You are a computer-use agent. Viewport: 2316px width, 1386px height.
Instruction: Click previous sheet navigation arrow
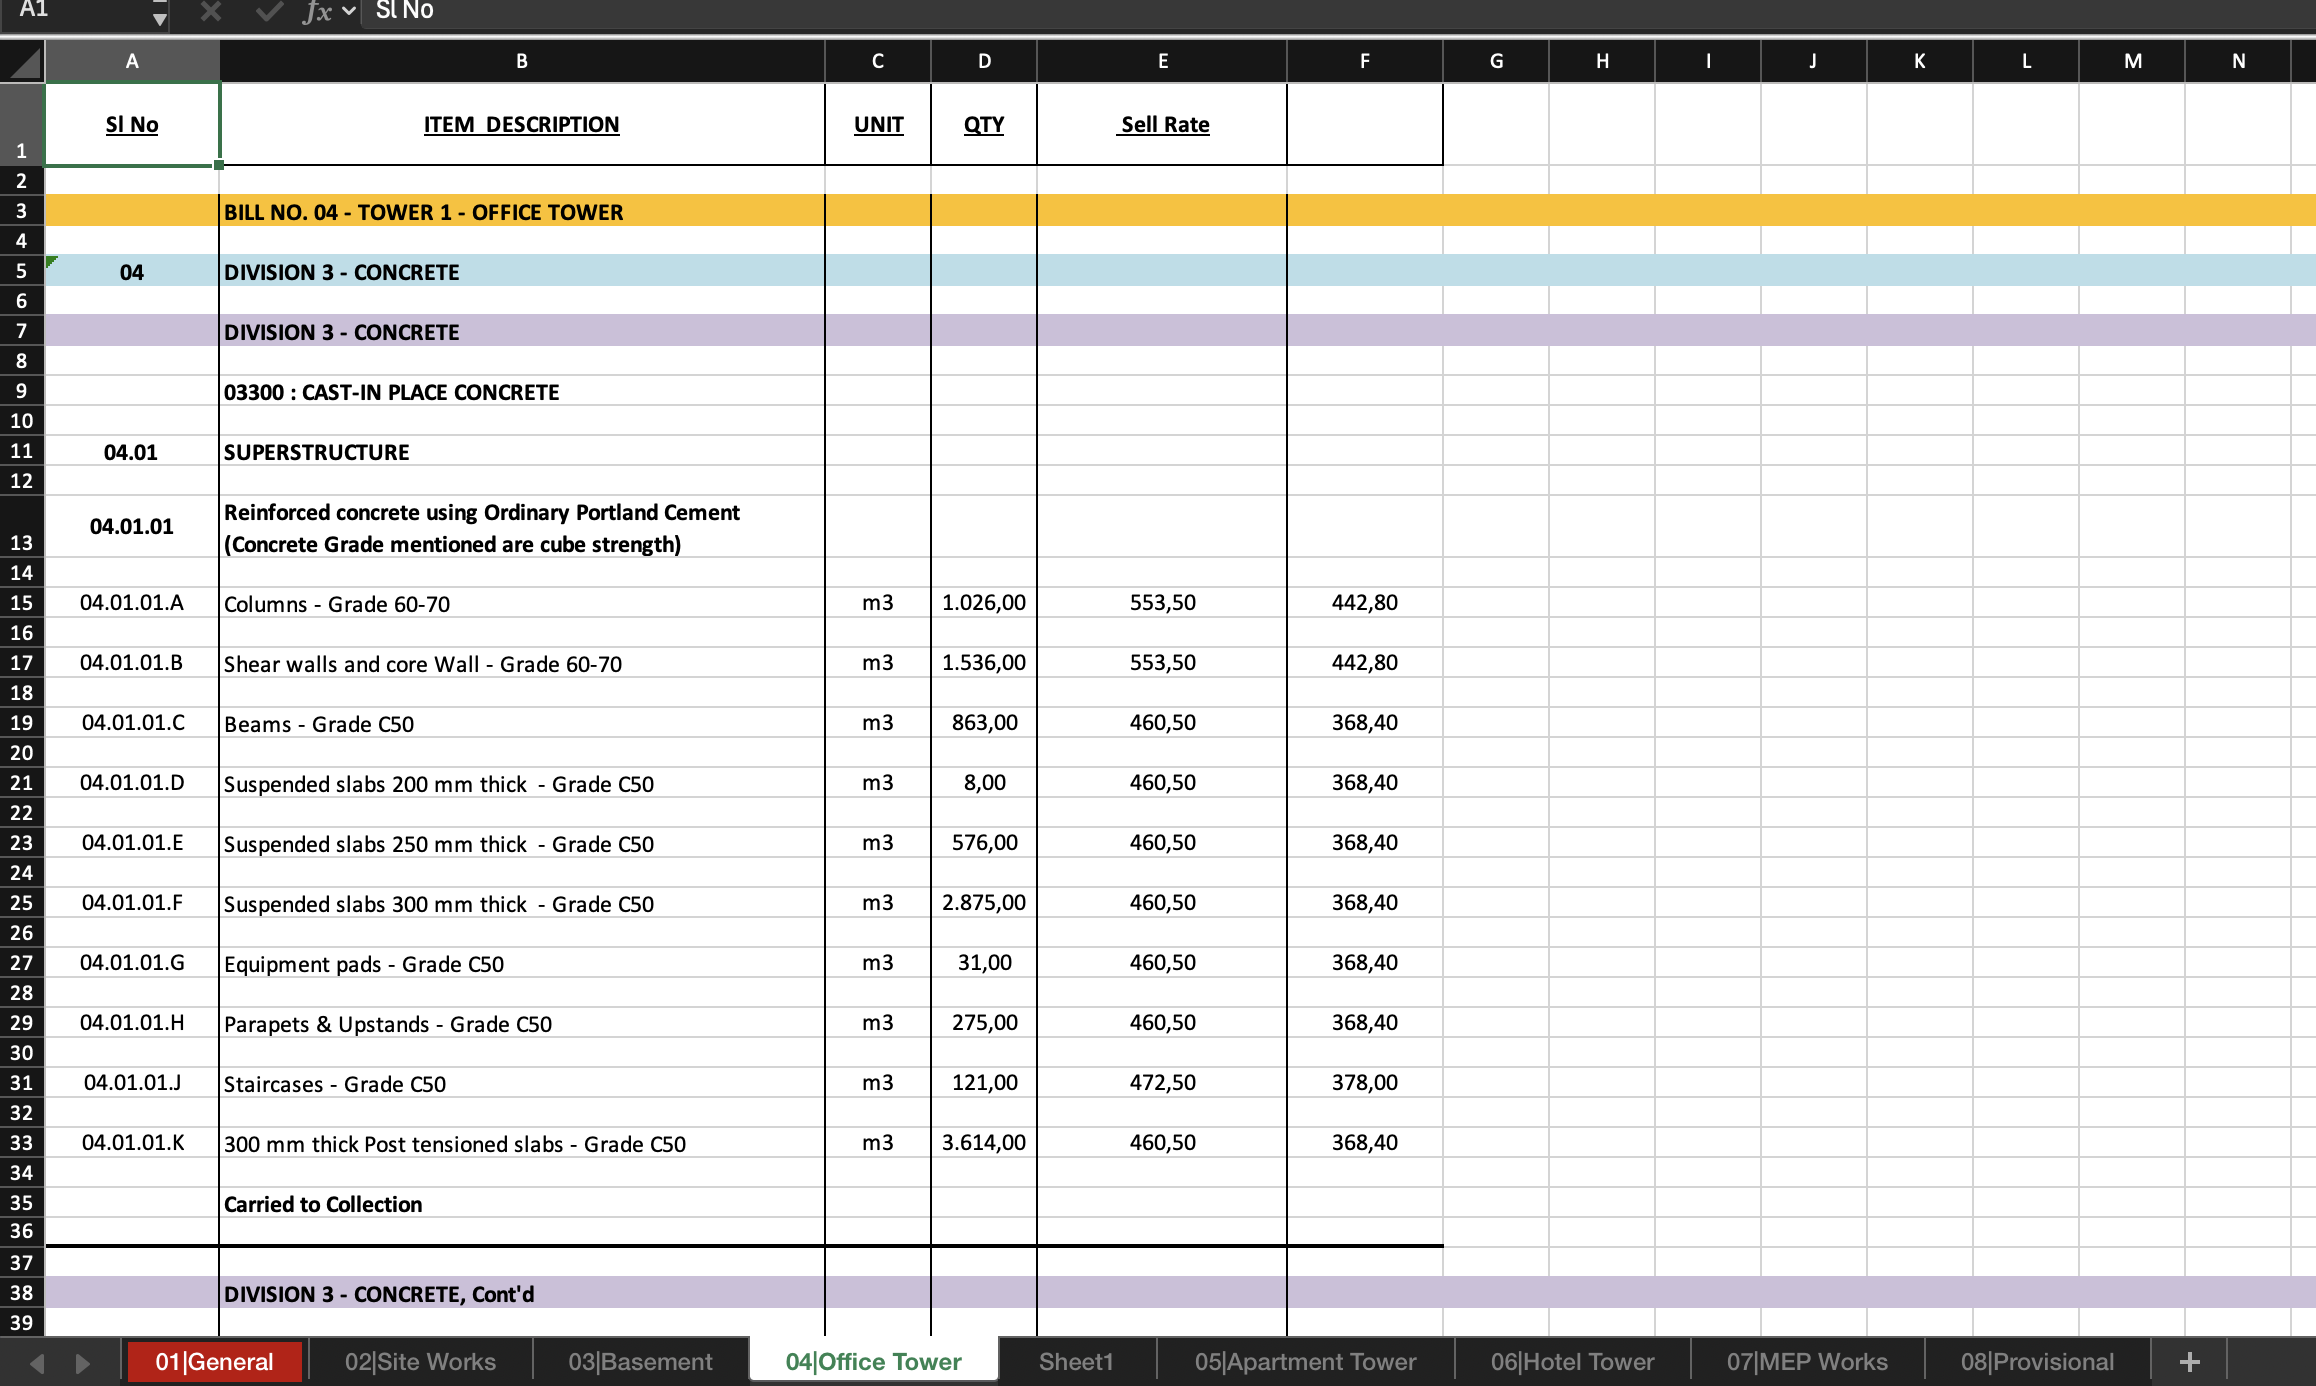pos(38,1363)
